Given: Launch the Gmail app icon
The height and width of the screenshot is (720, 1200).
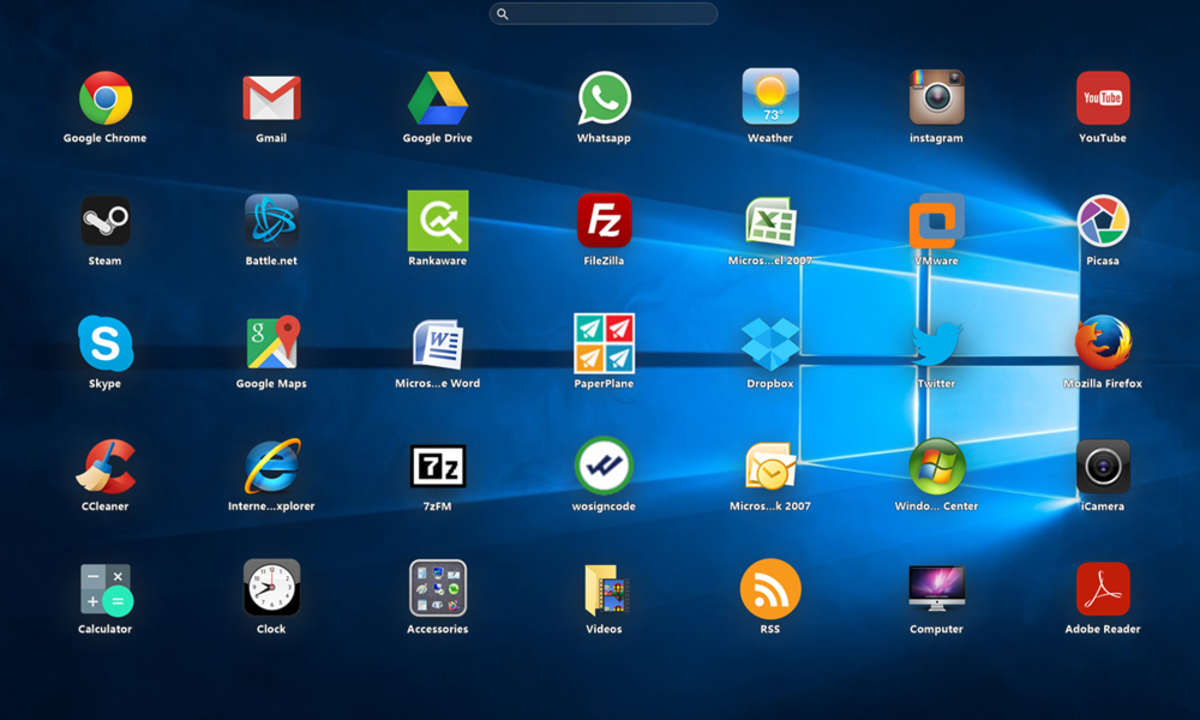Looking at the screenshot, I should [x=271, y=98].
